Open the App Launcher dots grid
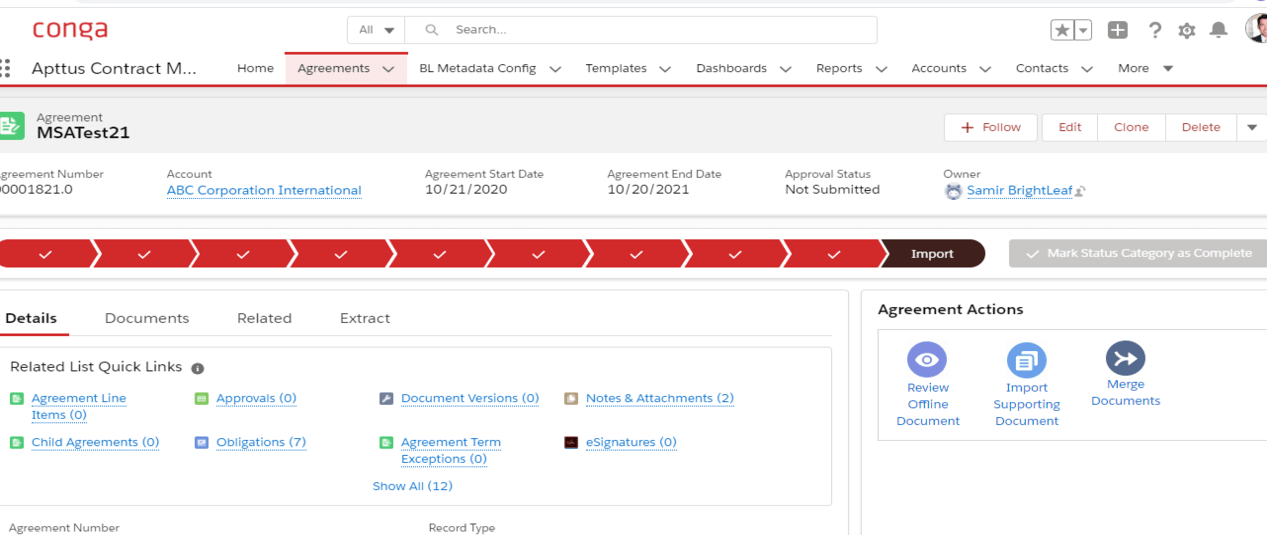The height and width of the screenshot is (535, 1267). [6, 68]
